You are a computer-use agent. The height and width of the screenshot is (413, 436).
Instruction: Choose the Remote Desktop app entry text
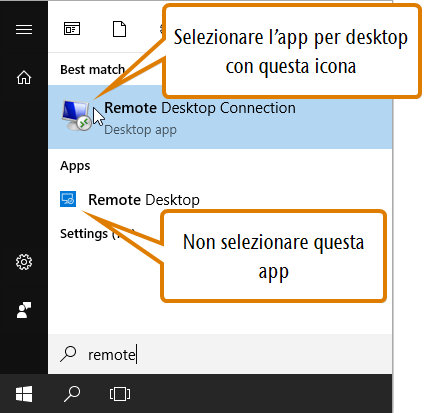coord(144,200)
